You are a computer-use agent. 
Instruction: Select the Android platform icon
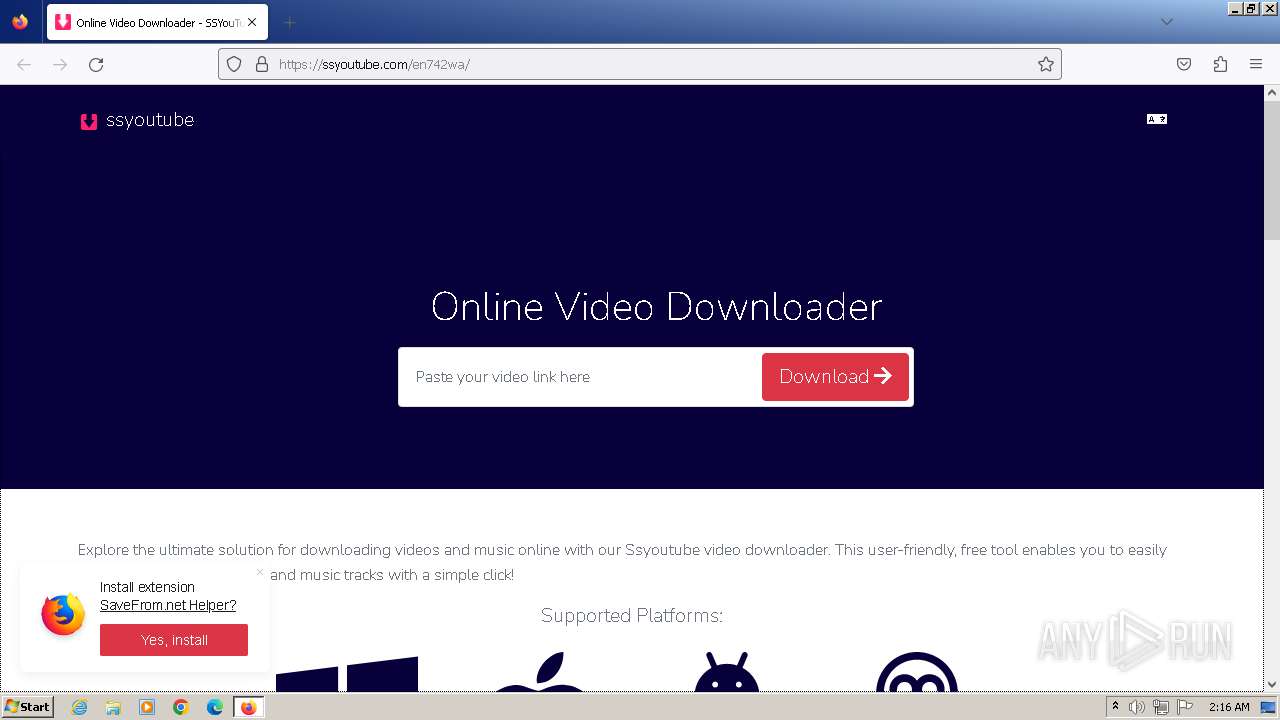[x=727, y=671]
